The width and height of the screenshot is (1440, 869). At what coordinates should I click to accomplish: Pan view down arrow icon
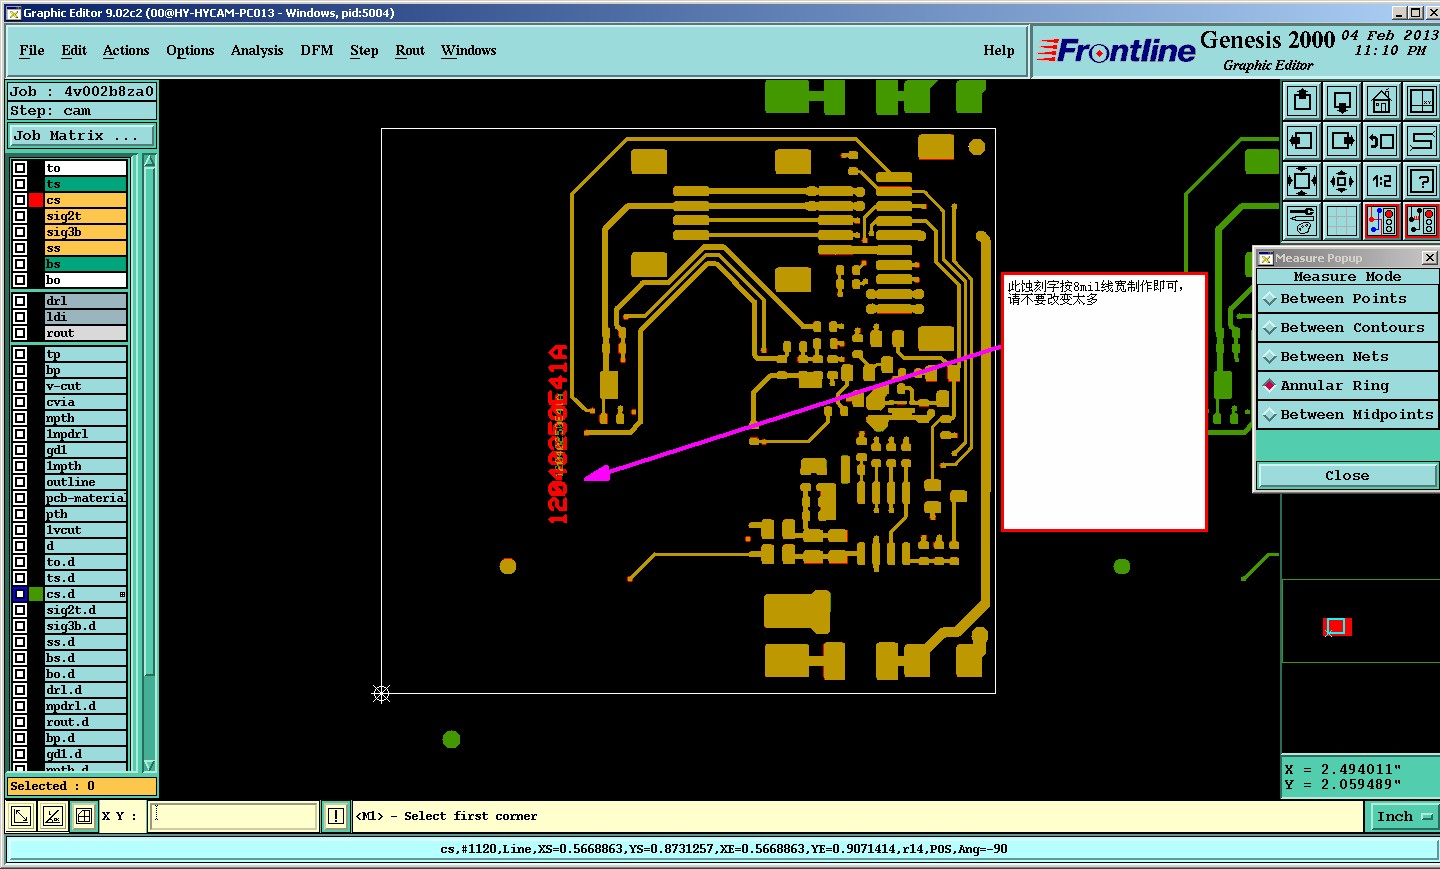pos(1342,101)
